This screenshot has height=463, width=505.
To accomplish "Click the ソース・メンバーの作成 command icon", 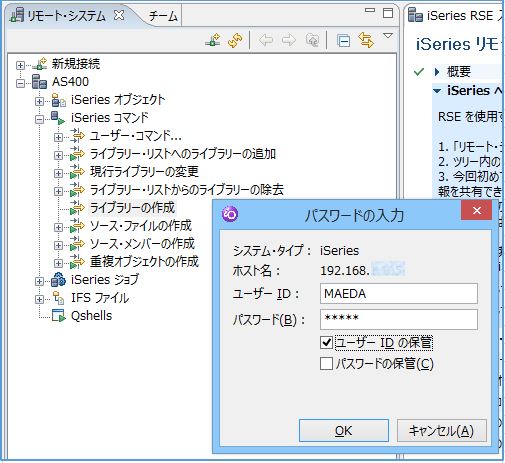I will [77, 244].
